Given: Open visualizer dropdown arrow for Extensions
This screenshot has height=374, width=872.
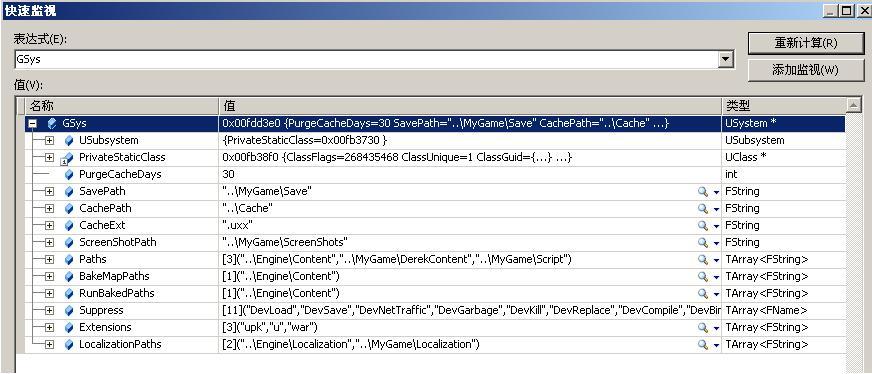Looking at the screenshot, I should (716, 328).
